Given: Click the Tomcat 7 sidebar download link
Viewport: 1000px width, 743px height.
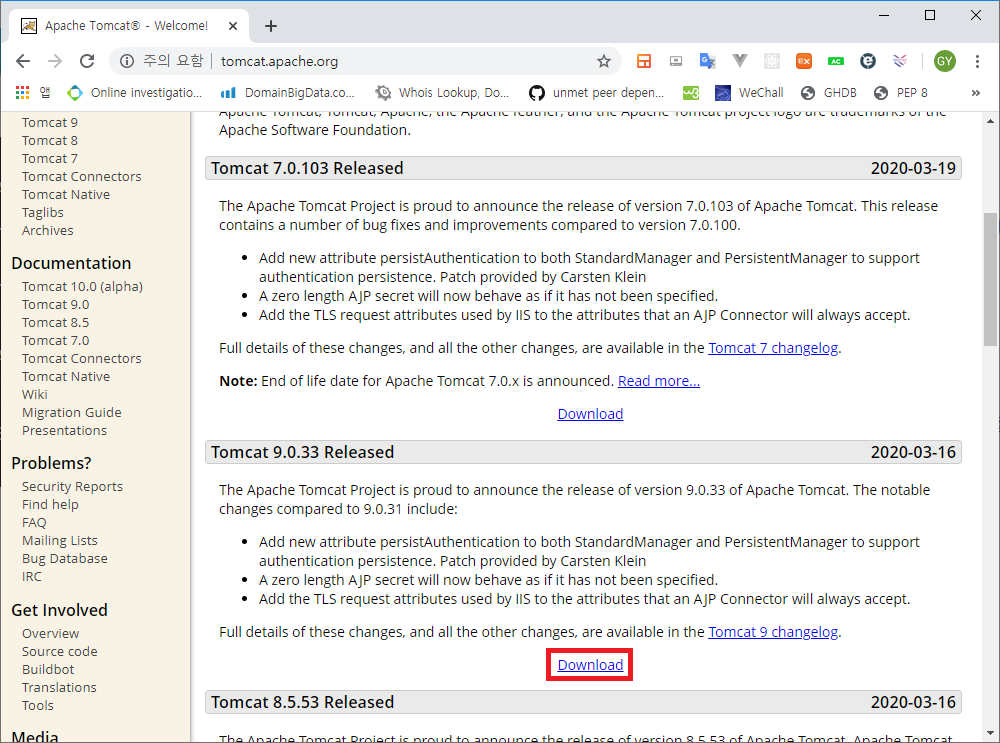Looking at the screenshot, I should click(50, 158).
